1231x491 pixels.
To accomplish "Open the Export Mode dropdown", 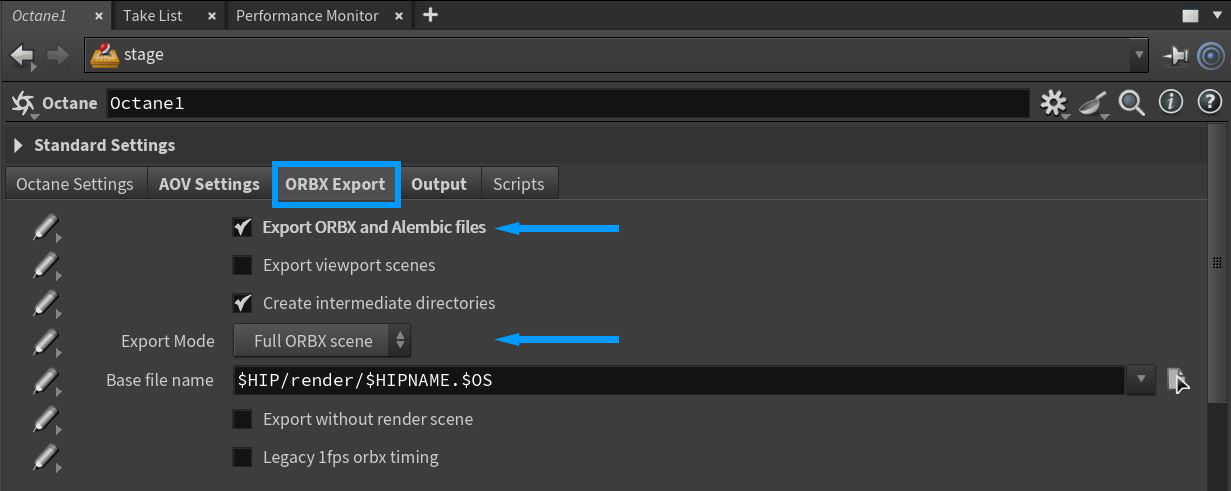I will click(322, 341).
